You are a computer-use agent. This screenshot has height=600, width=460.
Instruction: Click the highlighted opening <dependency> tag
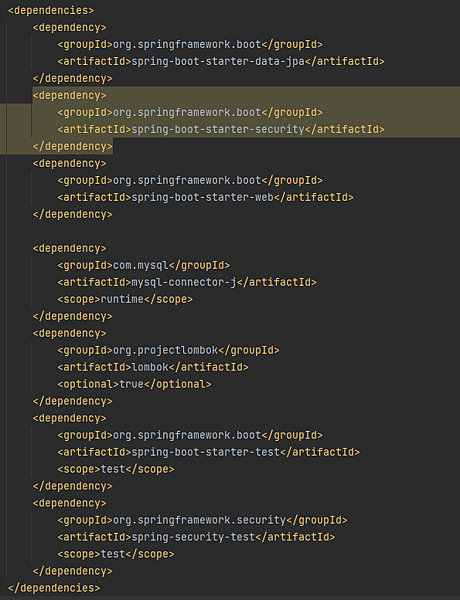[70, 95]
